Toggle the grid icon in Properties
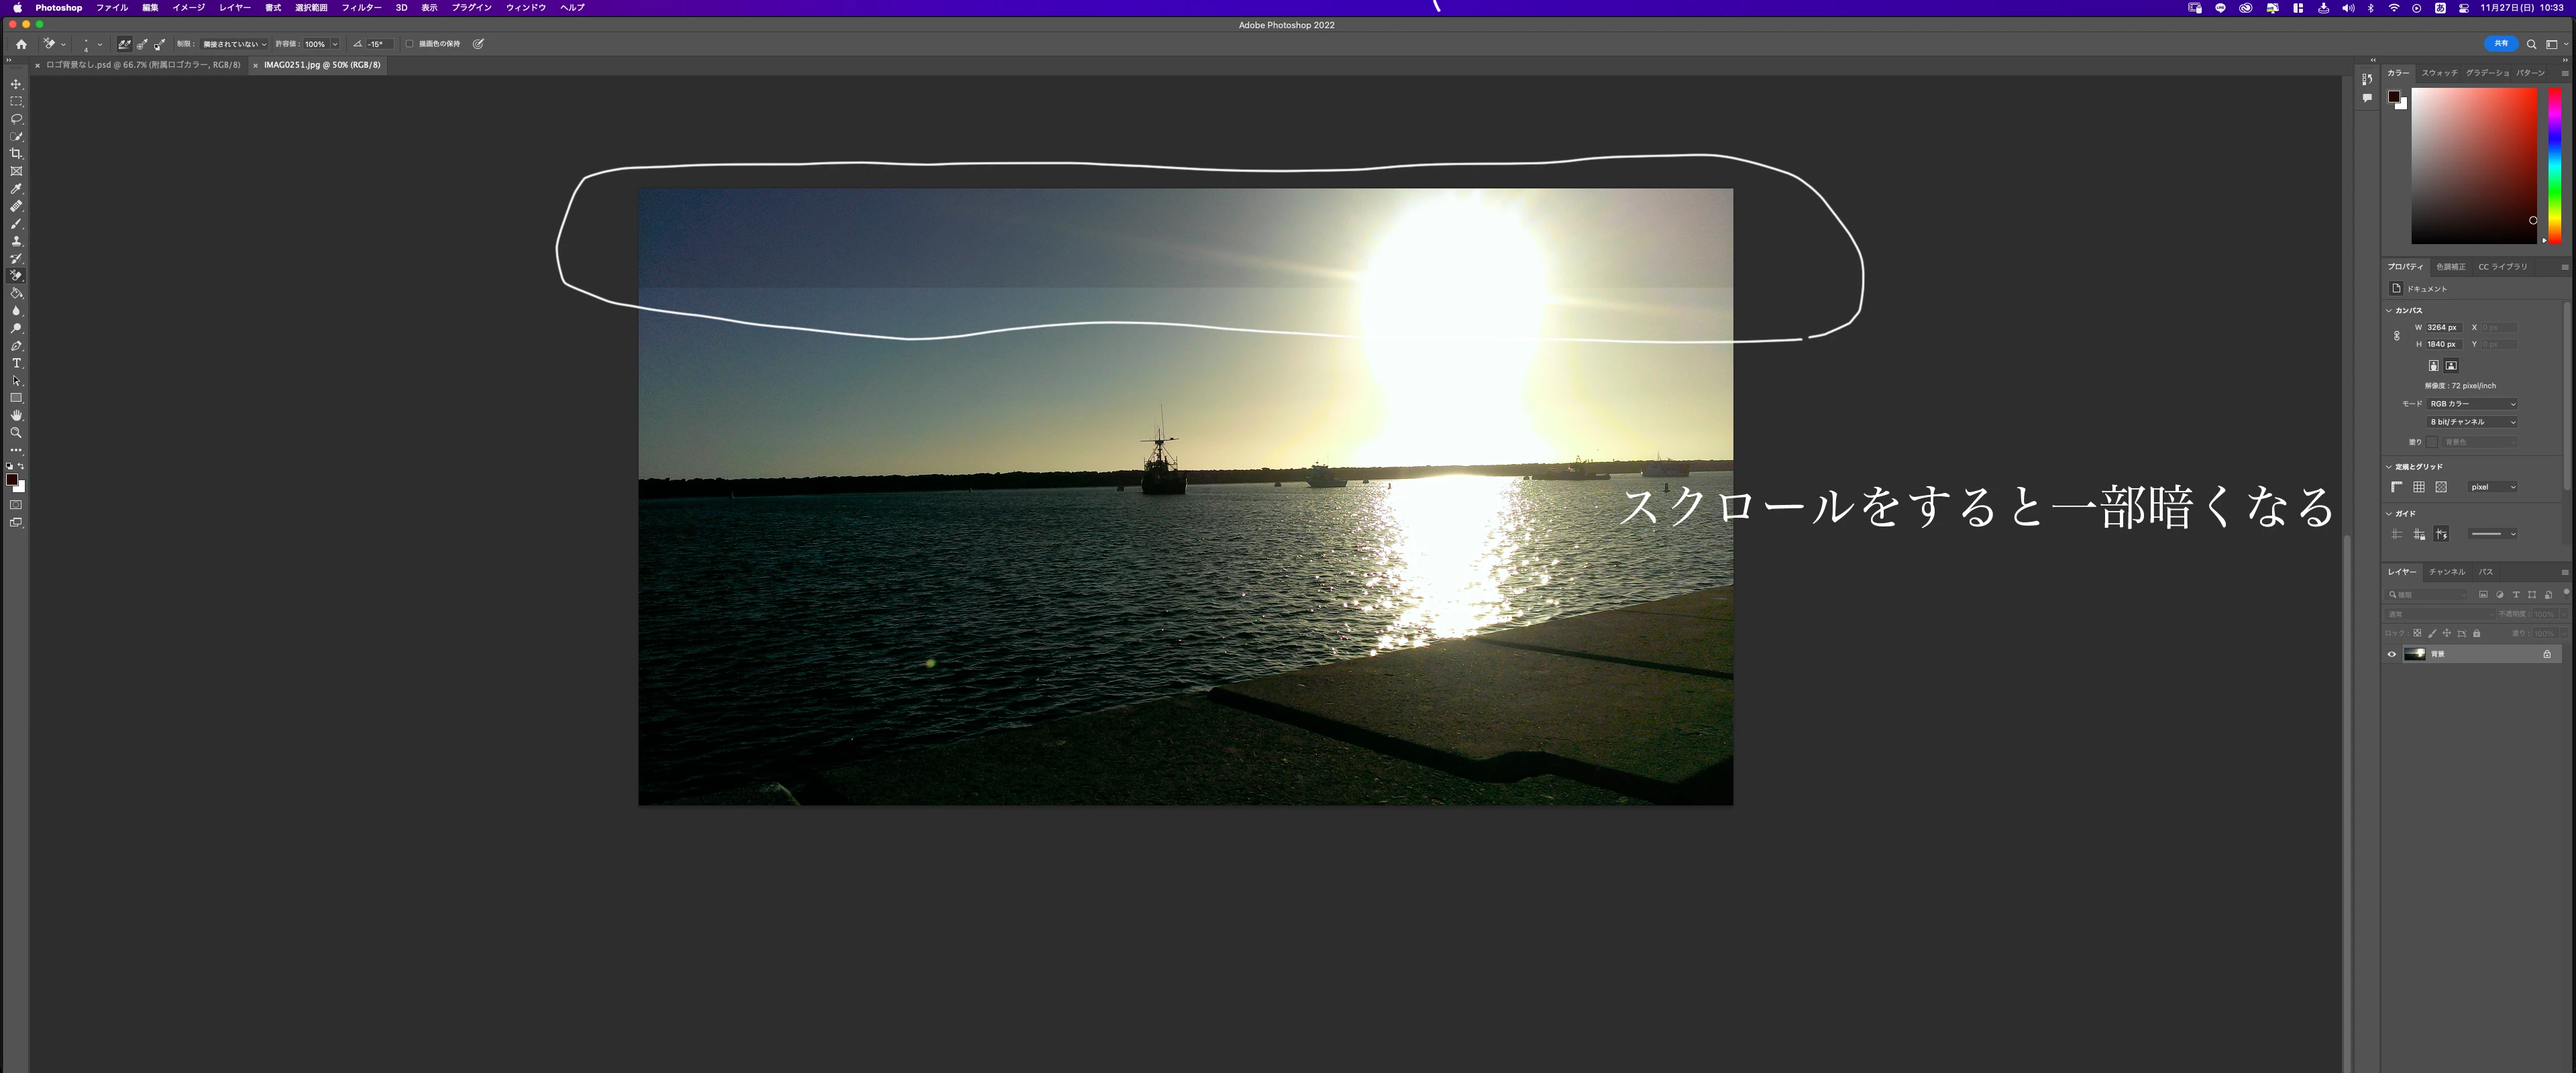2576x1073 pixels. 2418,487
